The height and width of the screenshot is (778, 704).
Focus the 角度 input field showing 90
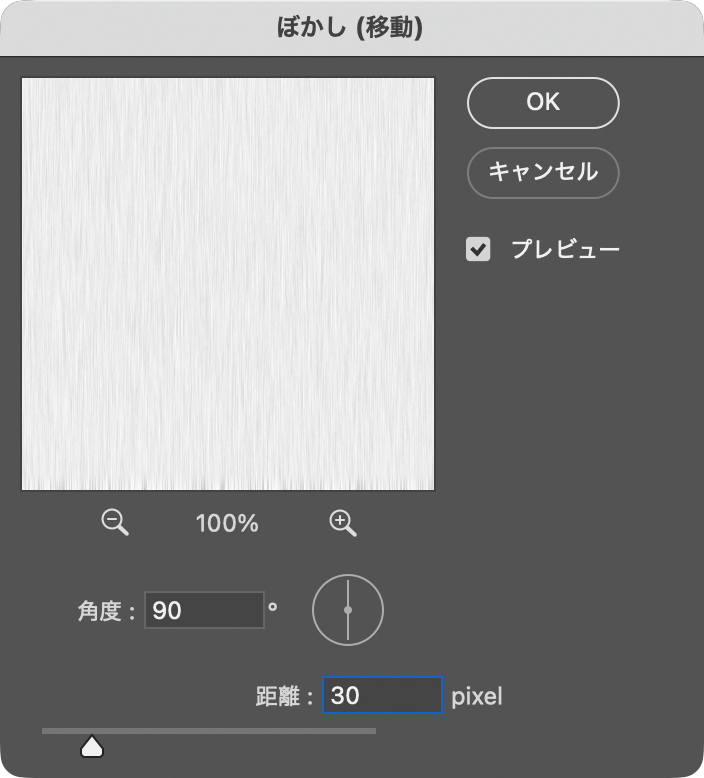204,610
